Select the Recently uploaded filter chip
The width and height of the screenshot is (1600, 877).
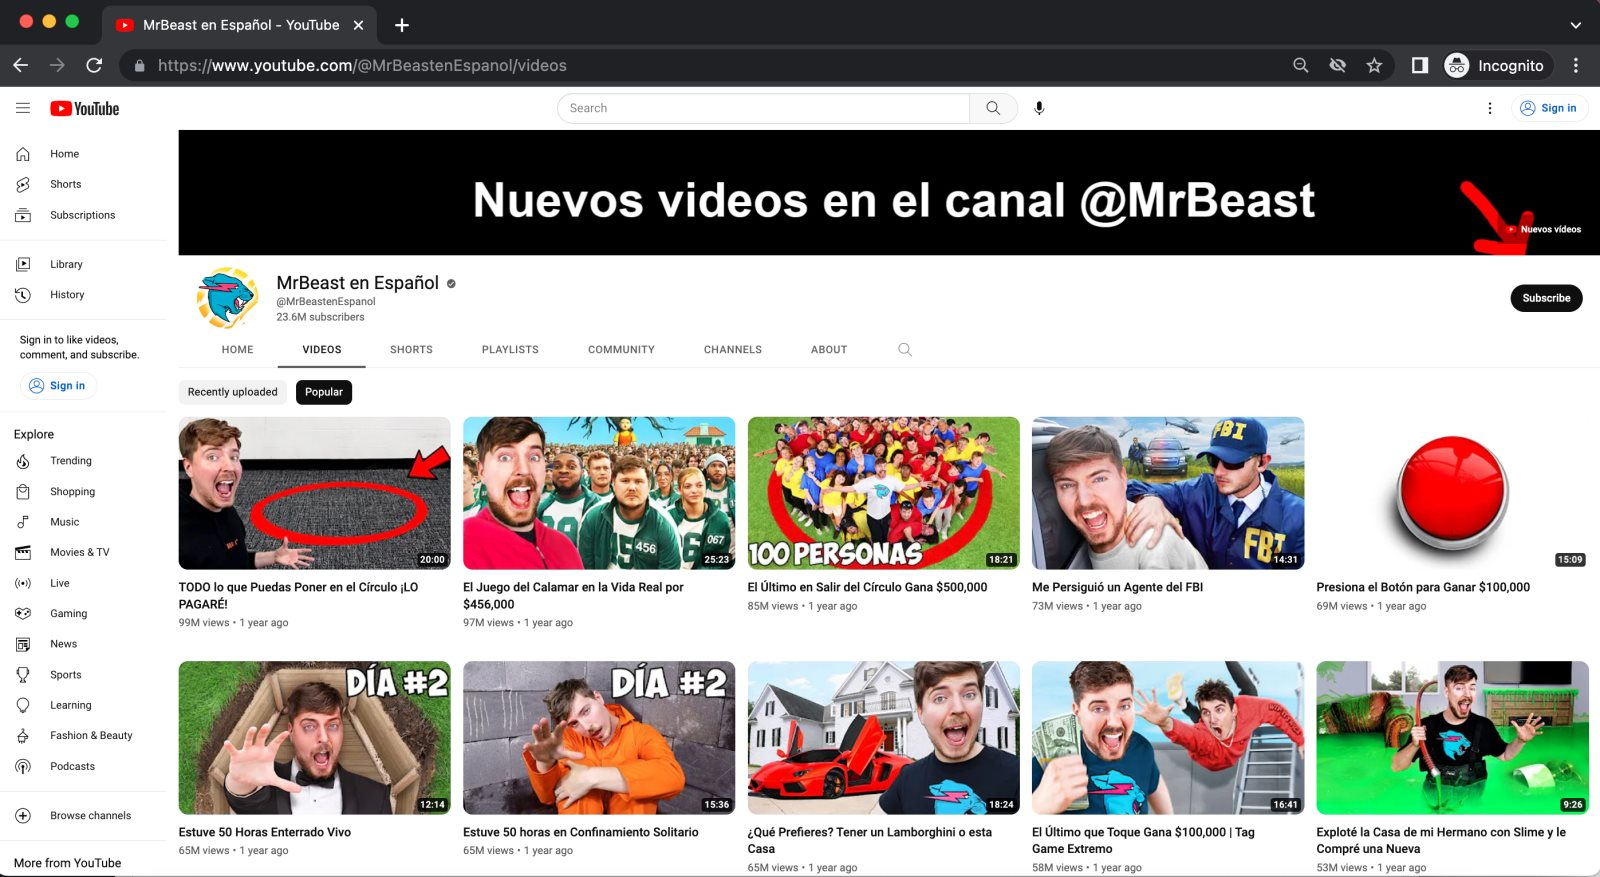coord(233,392)
